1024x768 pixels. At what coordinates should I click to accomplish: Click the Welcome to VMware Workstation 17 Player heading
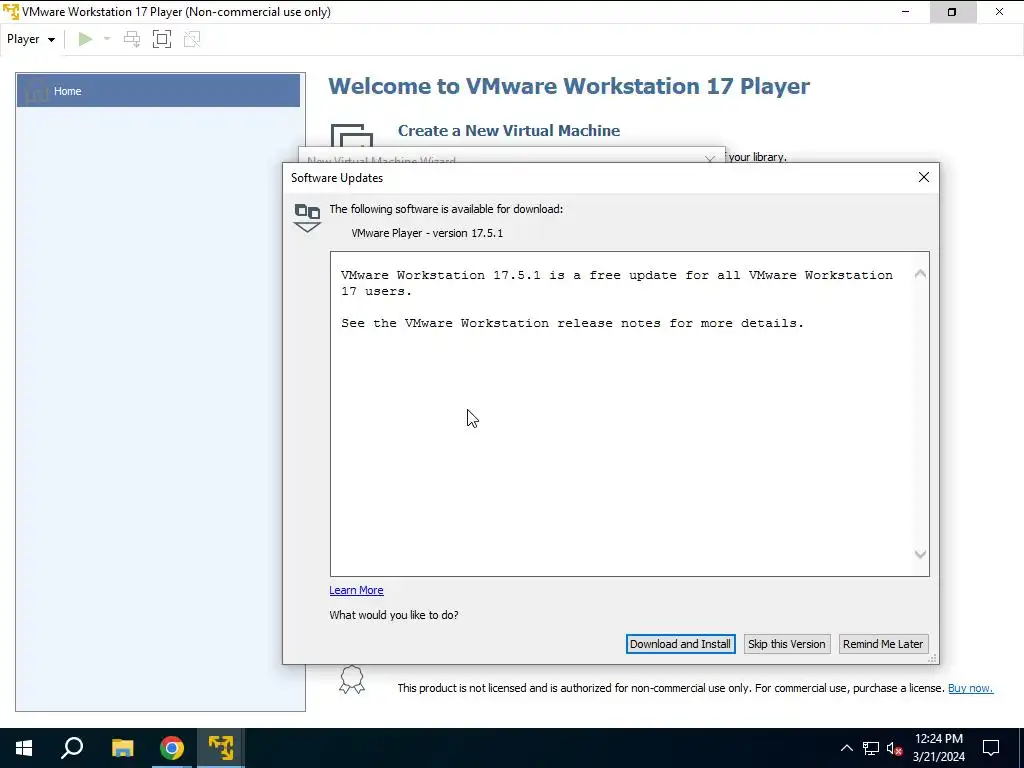click(569, 86)
